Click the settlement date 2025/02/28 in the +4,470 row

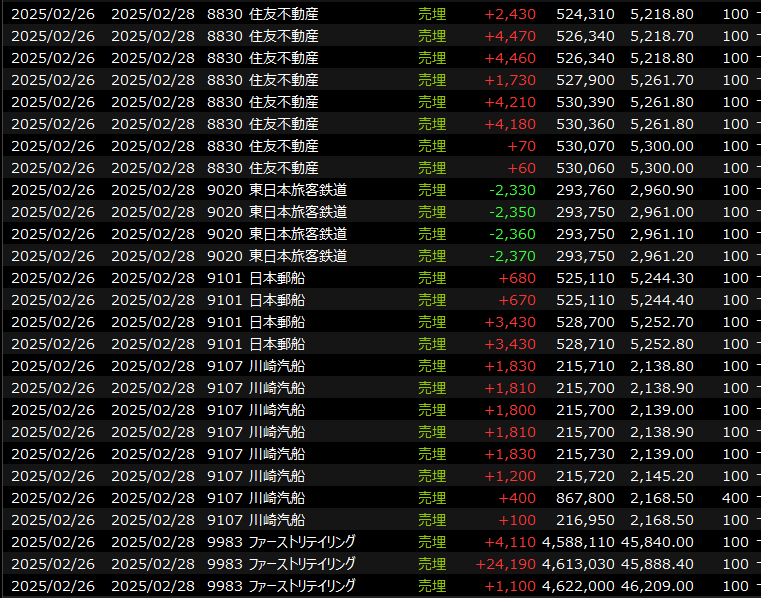tap(153, 36)
